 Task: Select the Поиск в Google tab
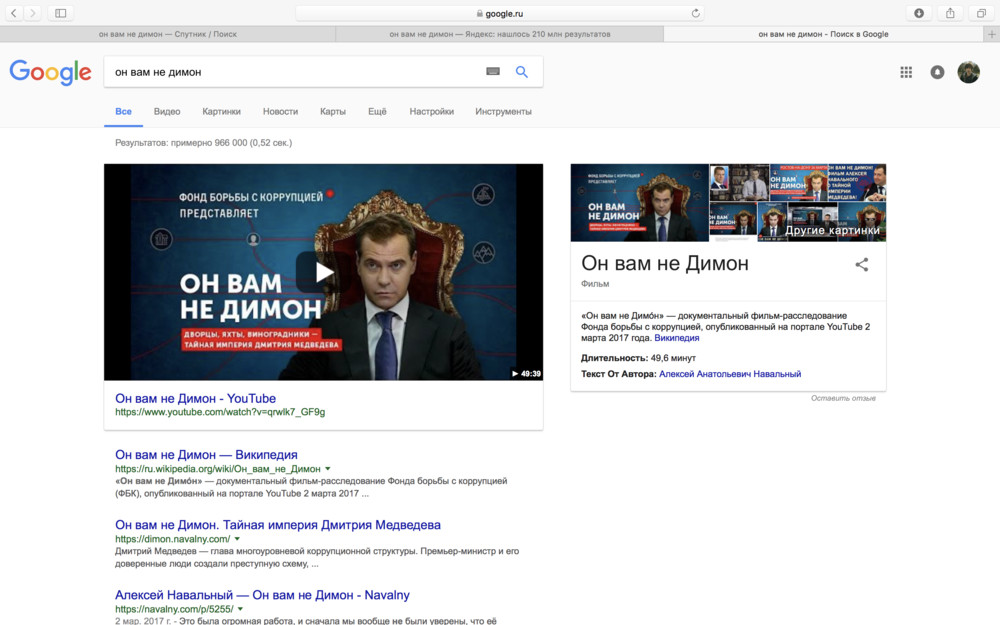(x=823, y=34)
